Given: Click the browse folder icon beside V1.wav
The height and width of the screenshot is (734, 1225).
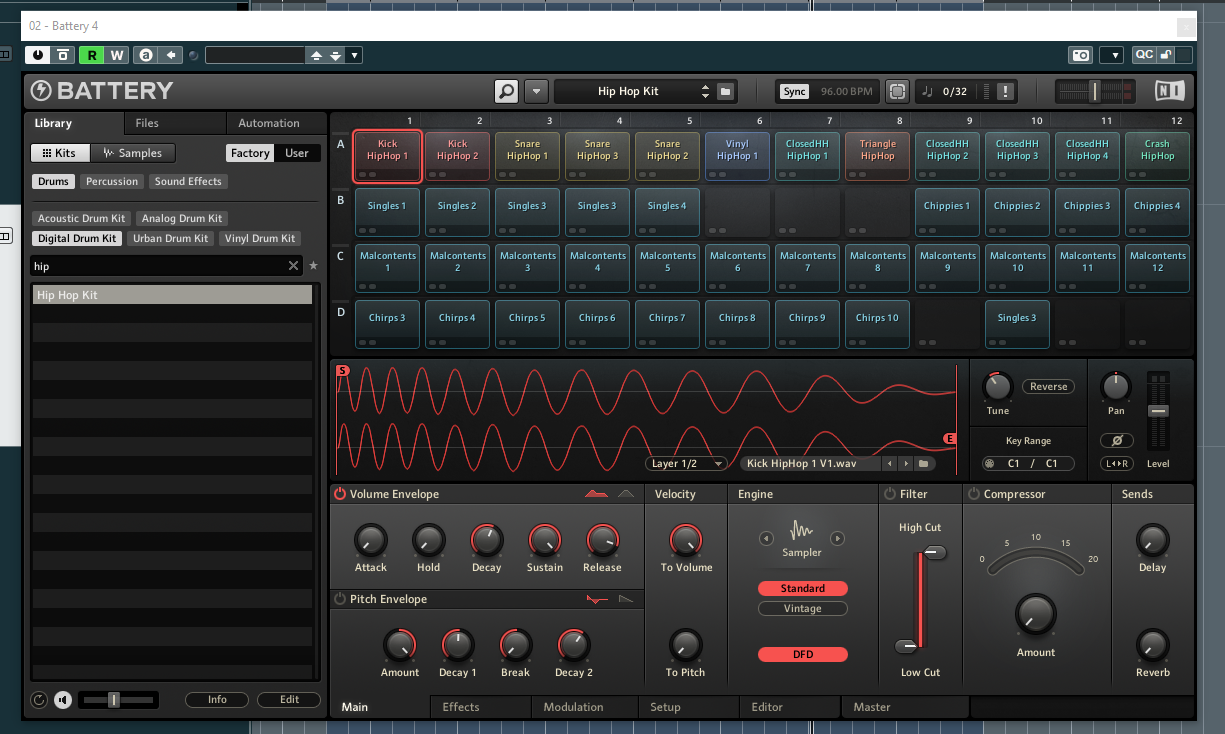Looking at the screenshot, I should 923,463.
